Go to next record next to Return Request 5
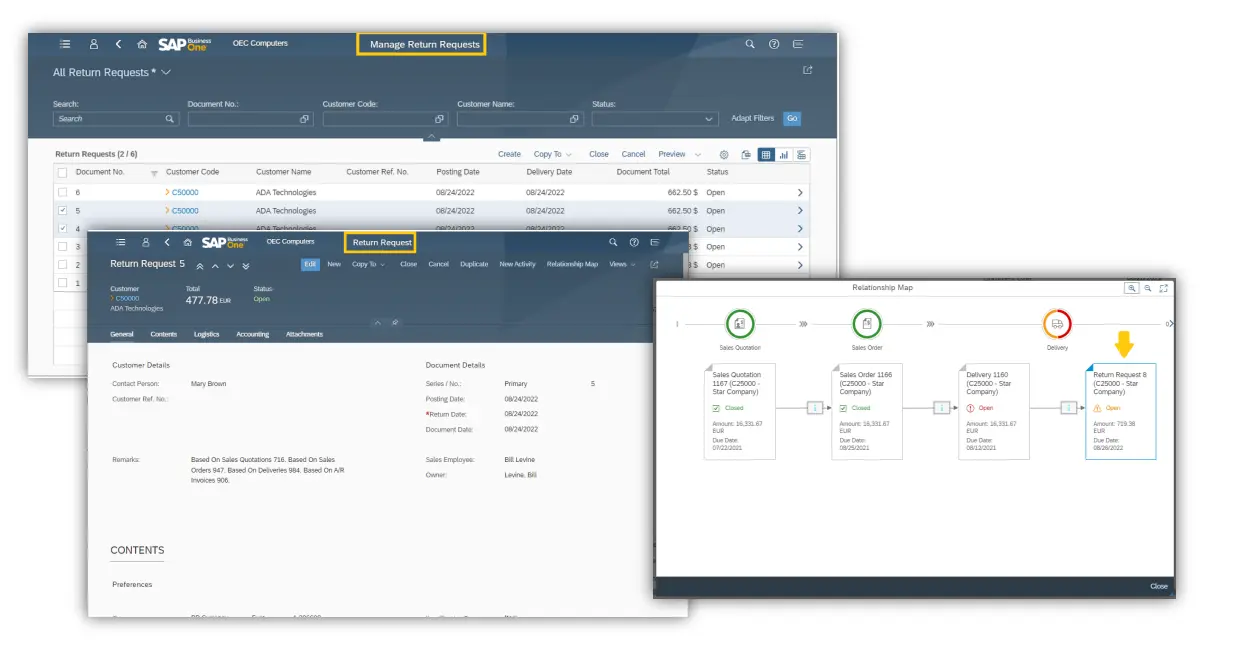 [x=230, y=266]
